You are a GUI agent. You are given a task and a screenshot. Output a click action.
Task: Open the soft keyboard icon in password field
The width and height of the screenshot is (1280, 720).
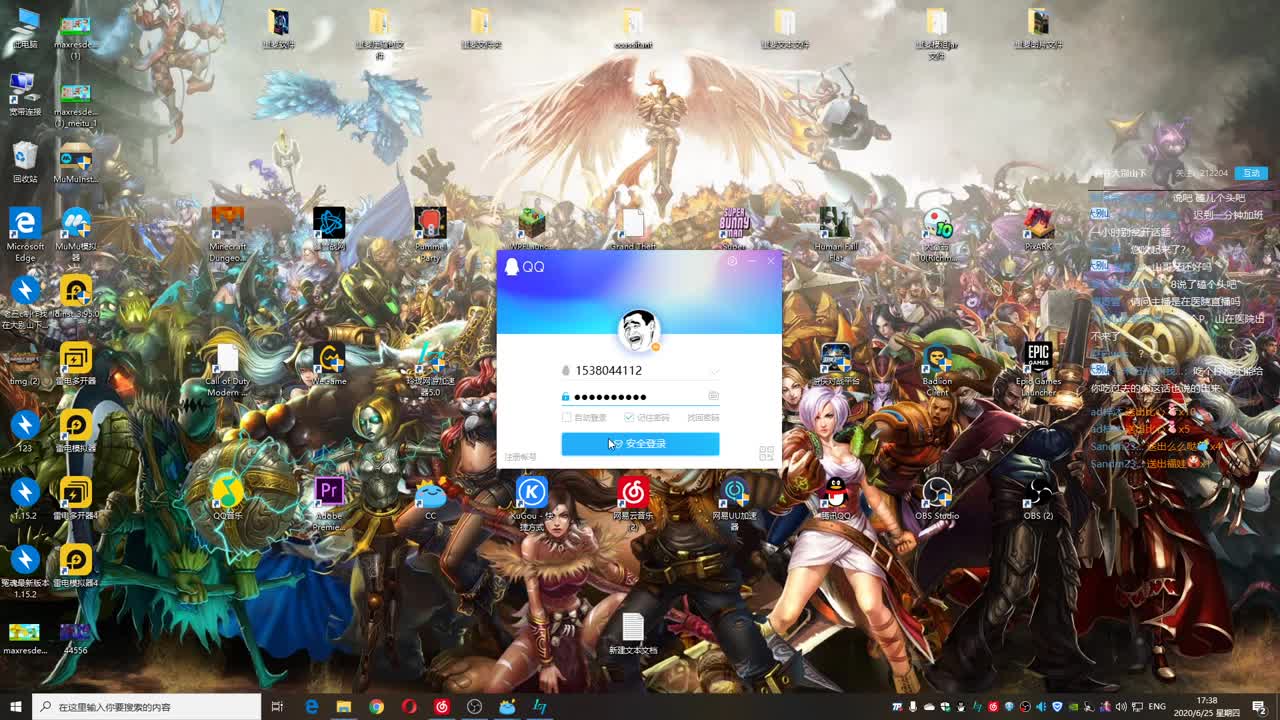pos(713,396)
